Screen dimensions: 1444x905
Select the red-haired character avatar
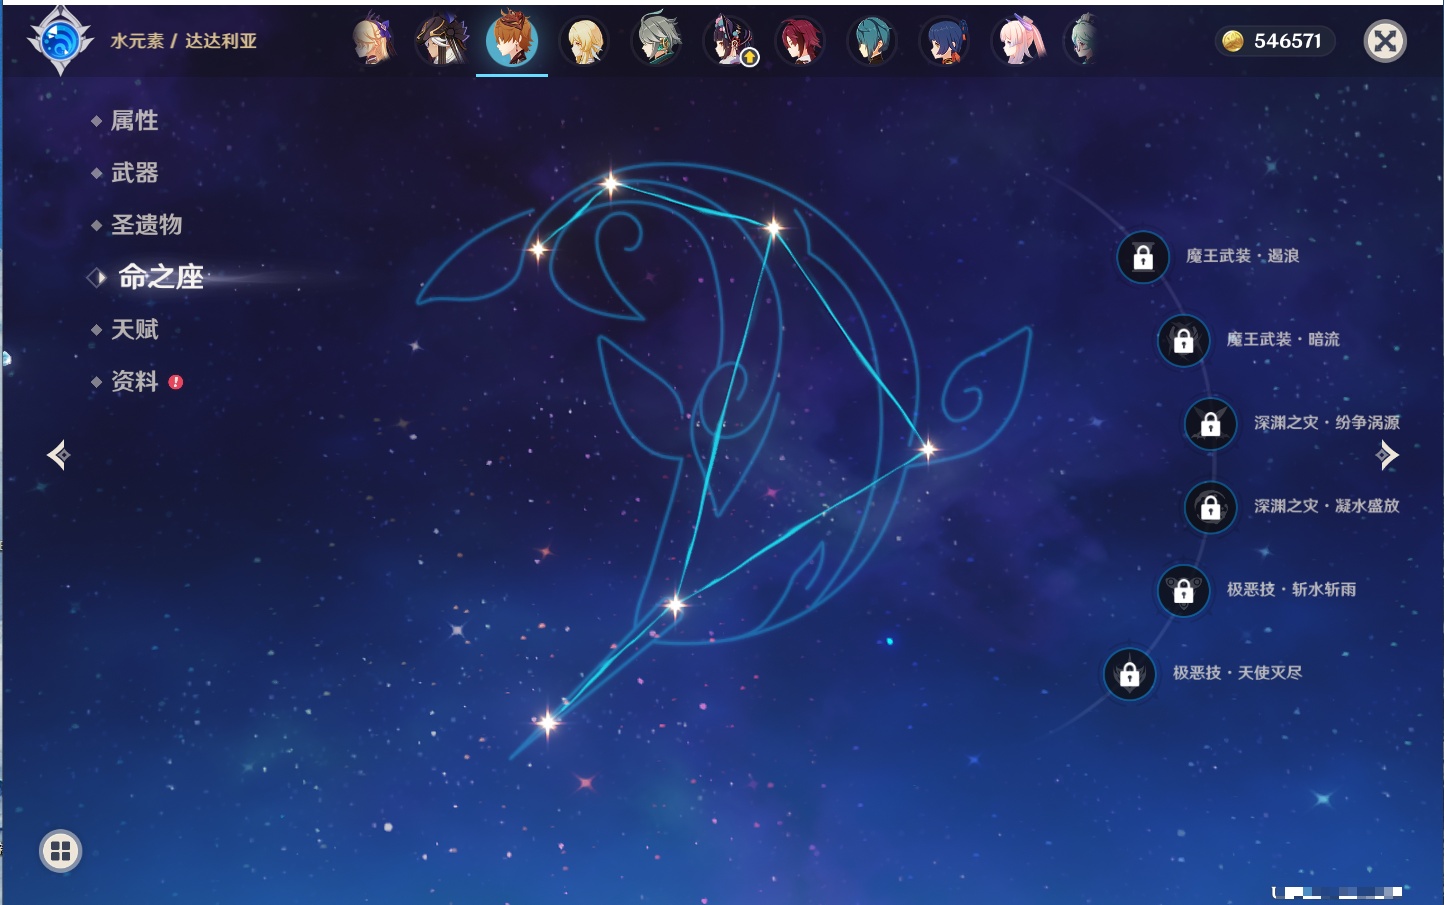[x=800, y=41]
